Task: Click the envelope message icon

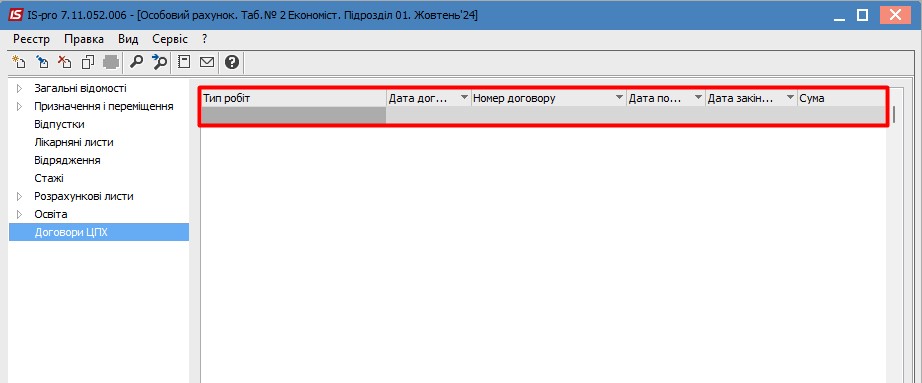Action: (207, 62)
